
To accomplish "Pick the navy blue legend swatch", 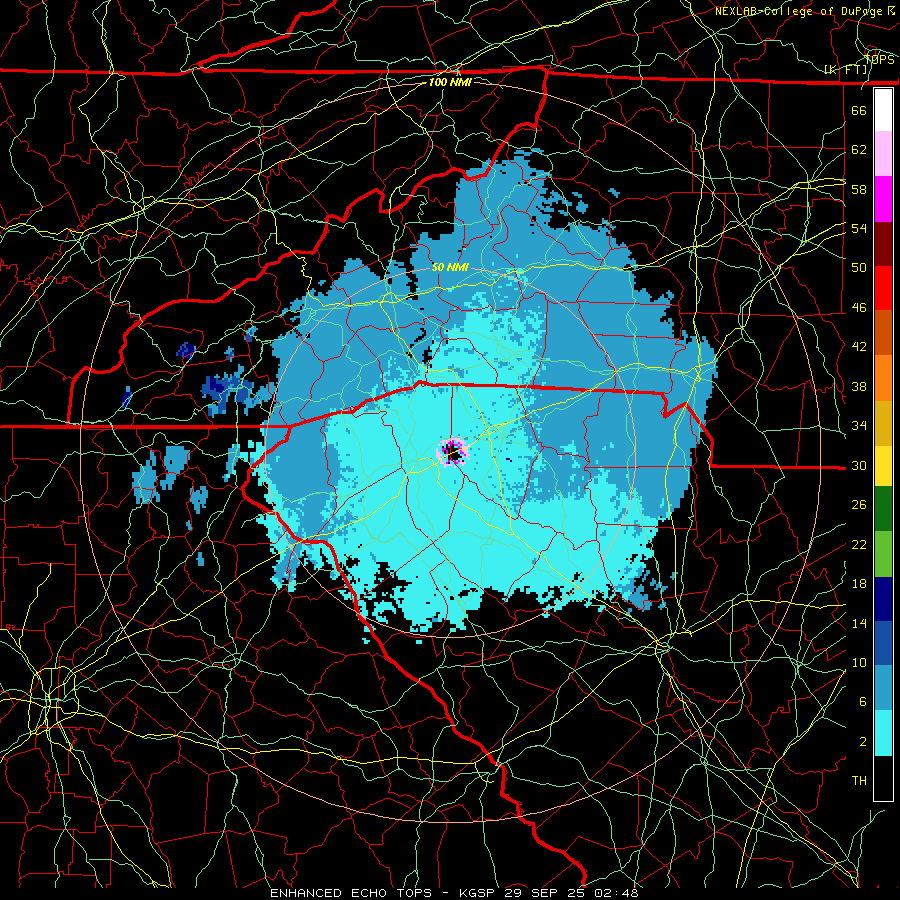I will (883, 599).
